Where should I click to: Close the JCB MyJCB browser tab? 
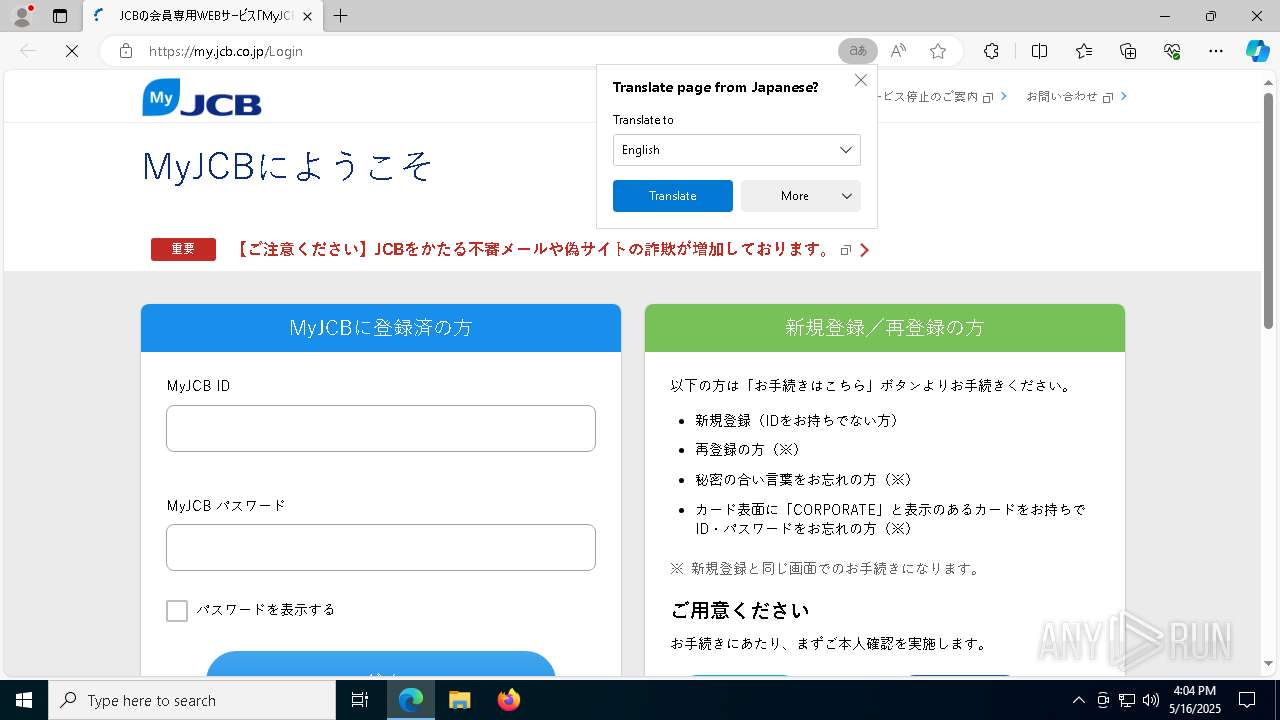click(307, 16)
